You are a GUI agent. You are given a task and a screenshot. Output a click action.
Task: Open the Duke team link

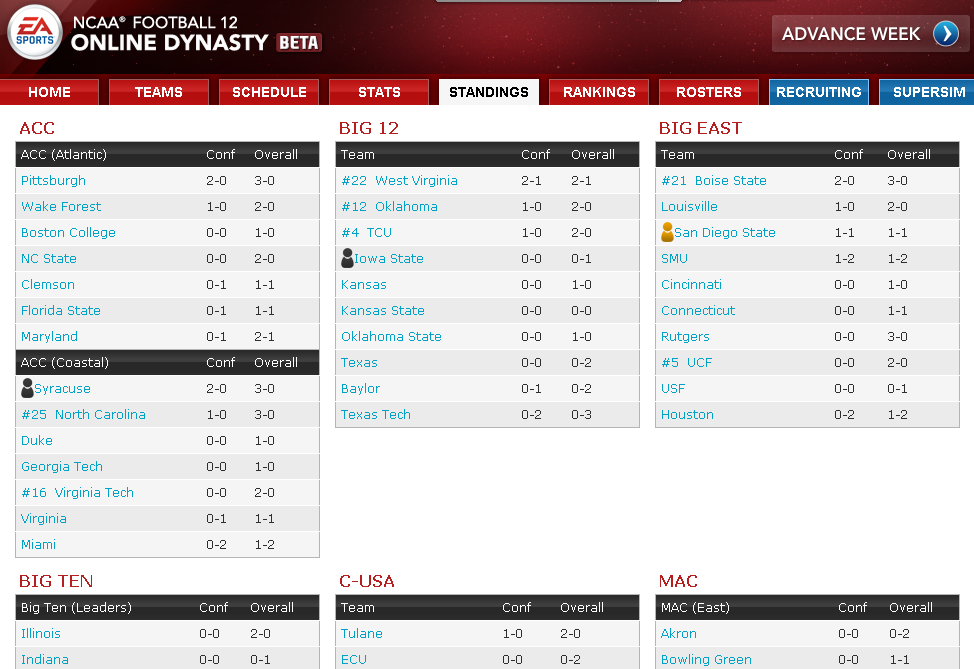coord(37,440)
